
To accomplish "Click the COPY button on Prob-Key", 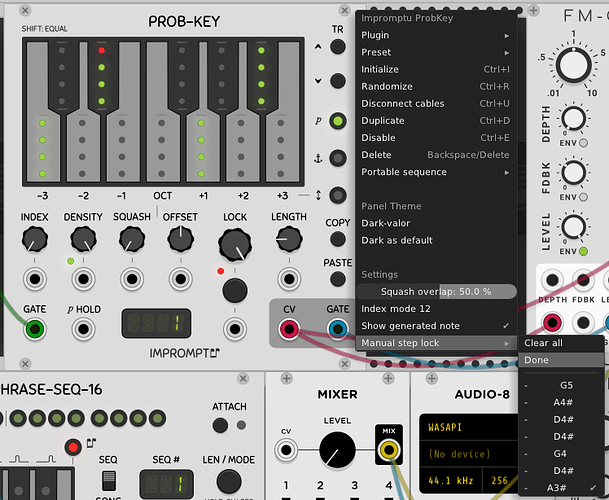I will (x=338, y=239).
